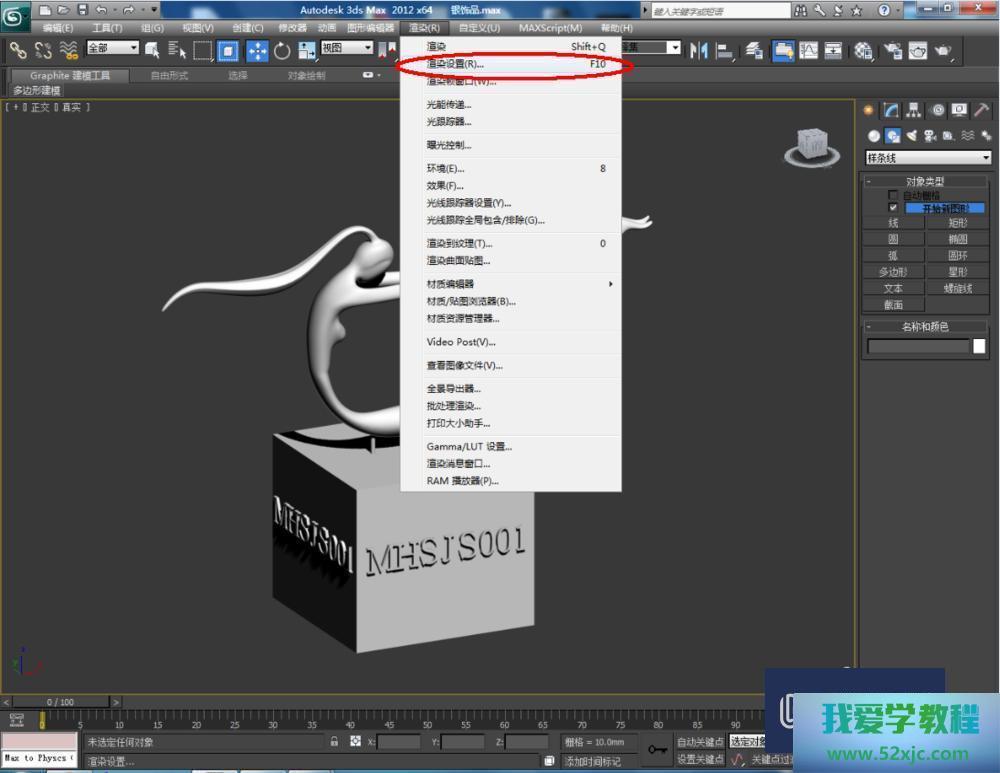Select the Select and Move tool

point(256,50)
